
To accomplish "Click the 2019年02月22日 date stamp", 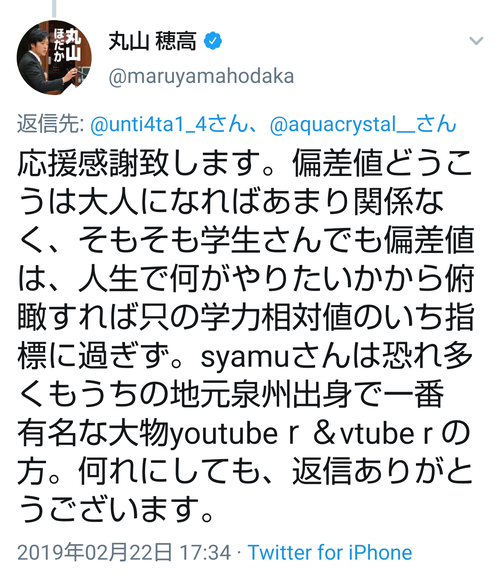I will (95, 553).
